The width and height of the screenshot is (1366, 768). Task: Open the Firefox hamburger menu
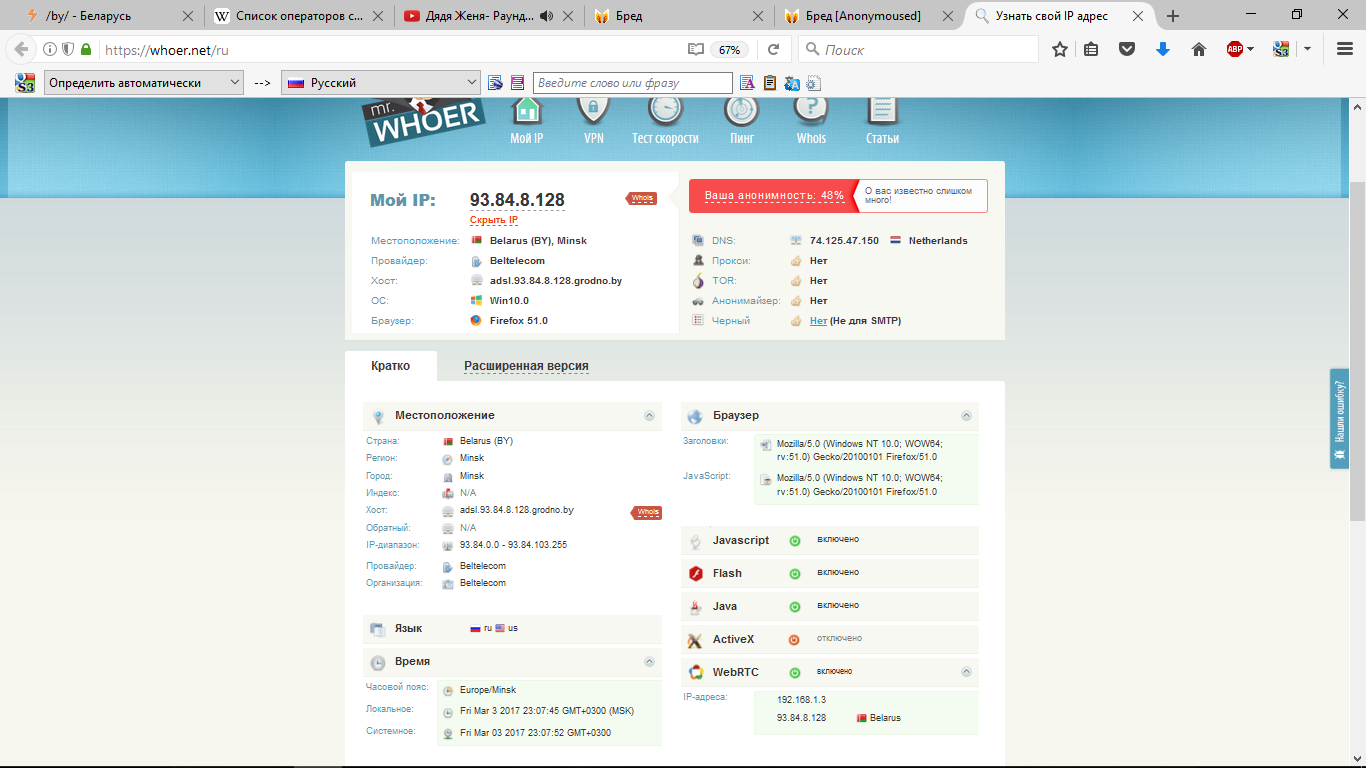[1344, 49]
